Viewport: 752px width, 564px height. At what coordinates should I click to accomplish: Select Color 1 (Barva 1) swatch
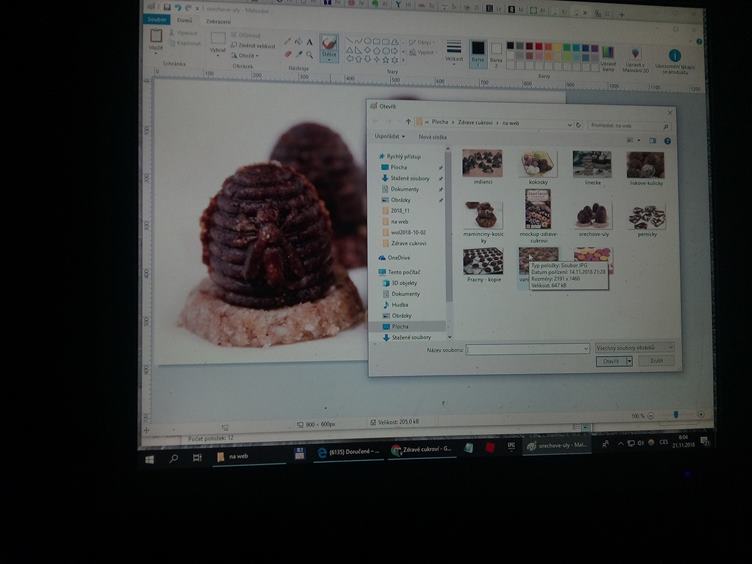coord(478,52)
